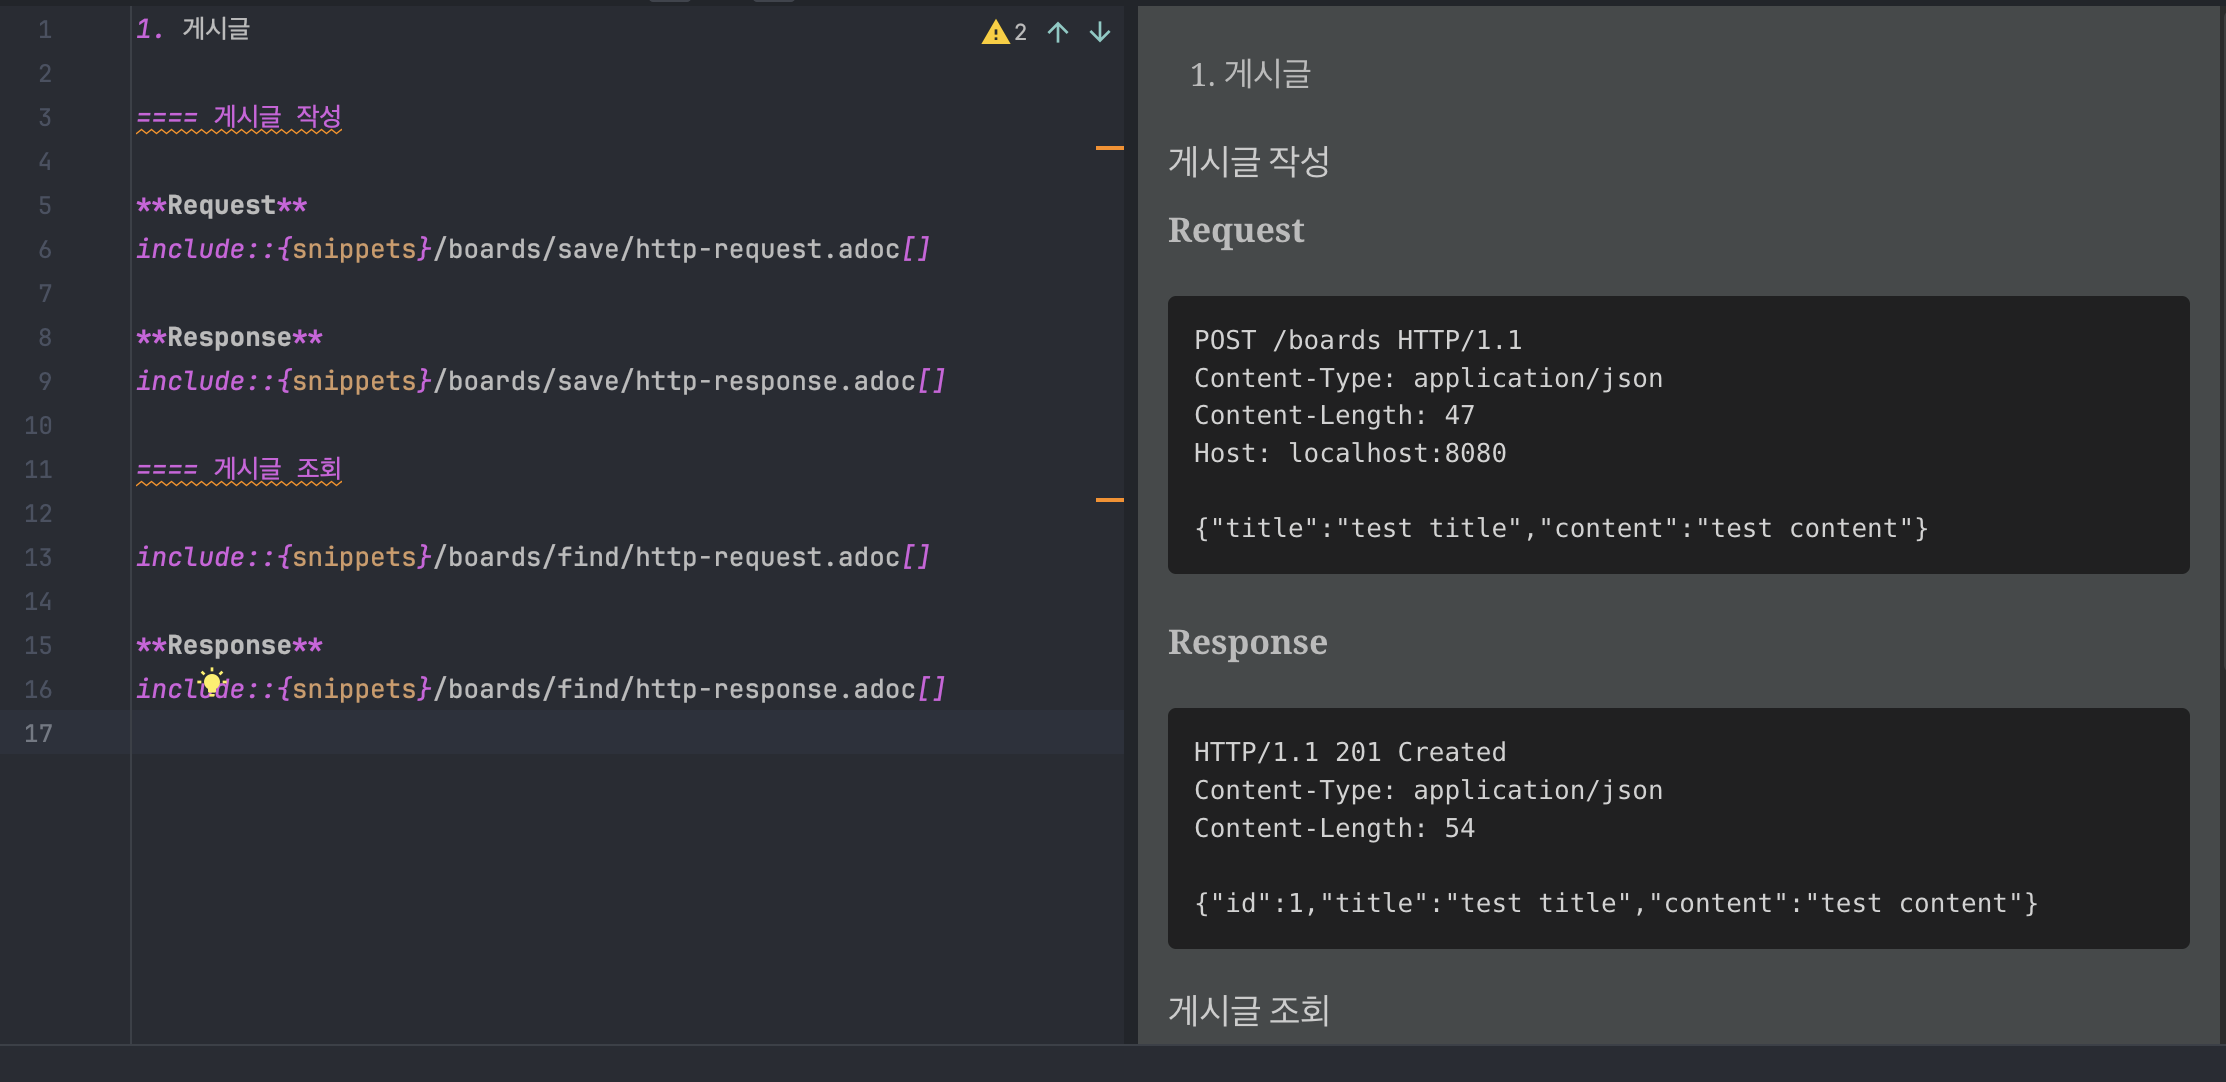This screenshot has height=1082, width=2226.
Task: Click the empty highlighted line 17
Action: tap(600, 733)
